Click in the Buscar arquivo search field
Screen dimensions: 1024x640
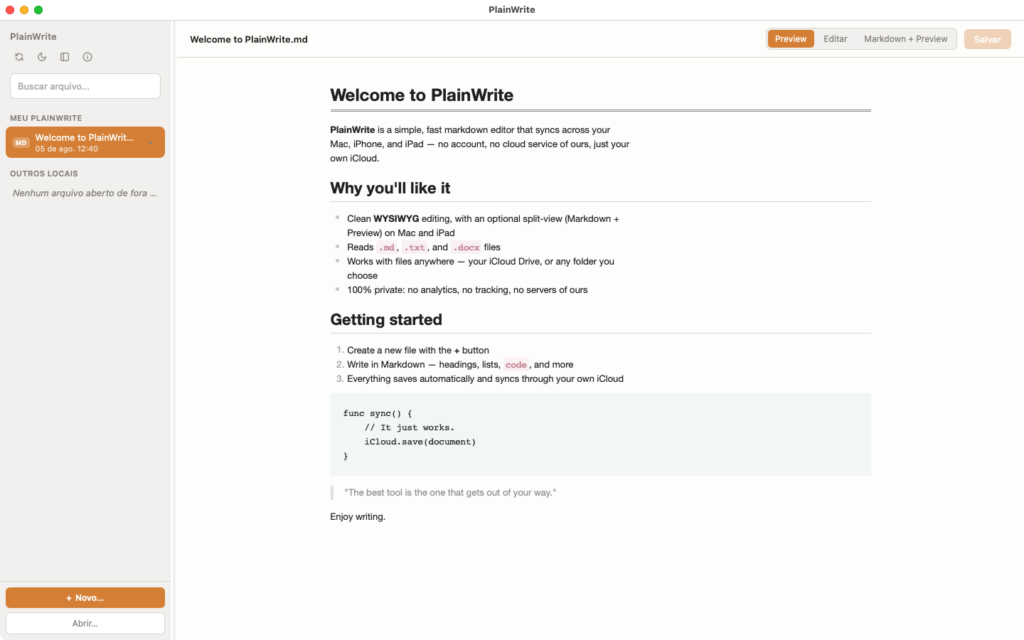(85, 86)
